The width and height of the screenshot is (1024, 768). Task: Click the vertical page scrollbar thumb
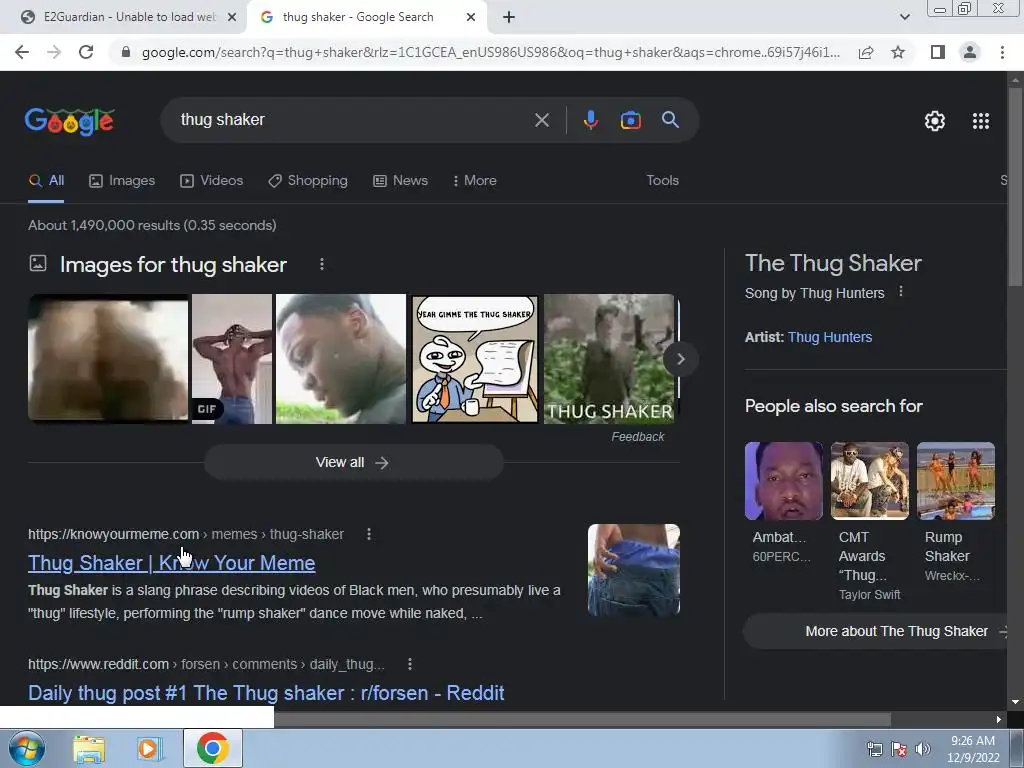(x=1015, y=186)
